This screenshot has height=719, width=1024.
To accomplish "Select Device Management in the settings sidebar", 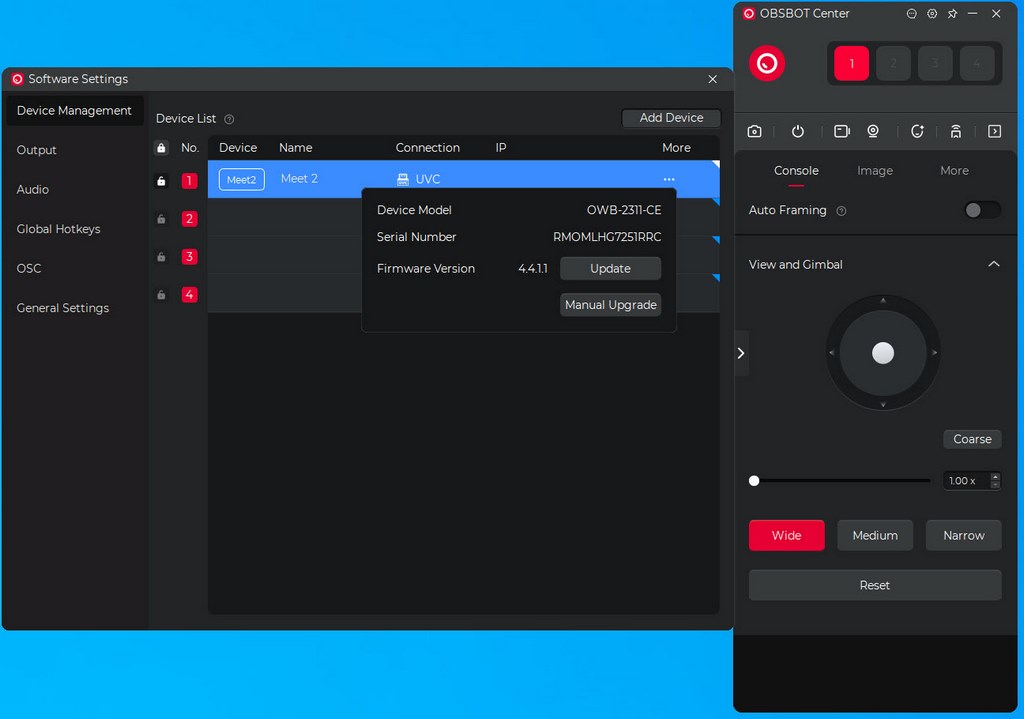I will click(x=74, y=110).
